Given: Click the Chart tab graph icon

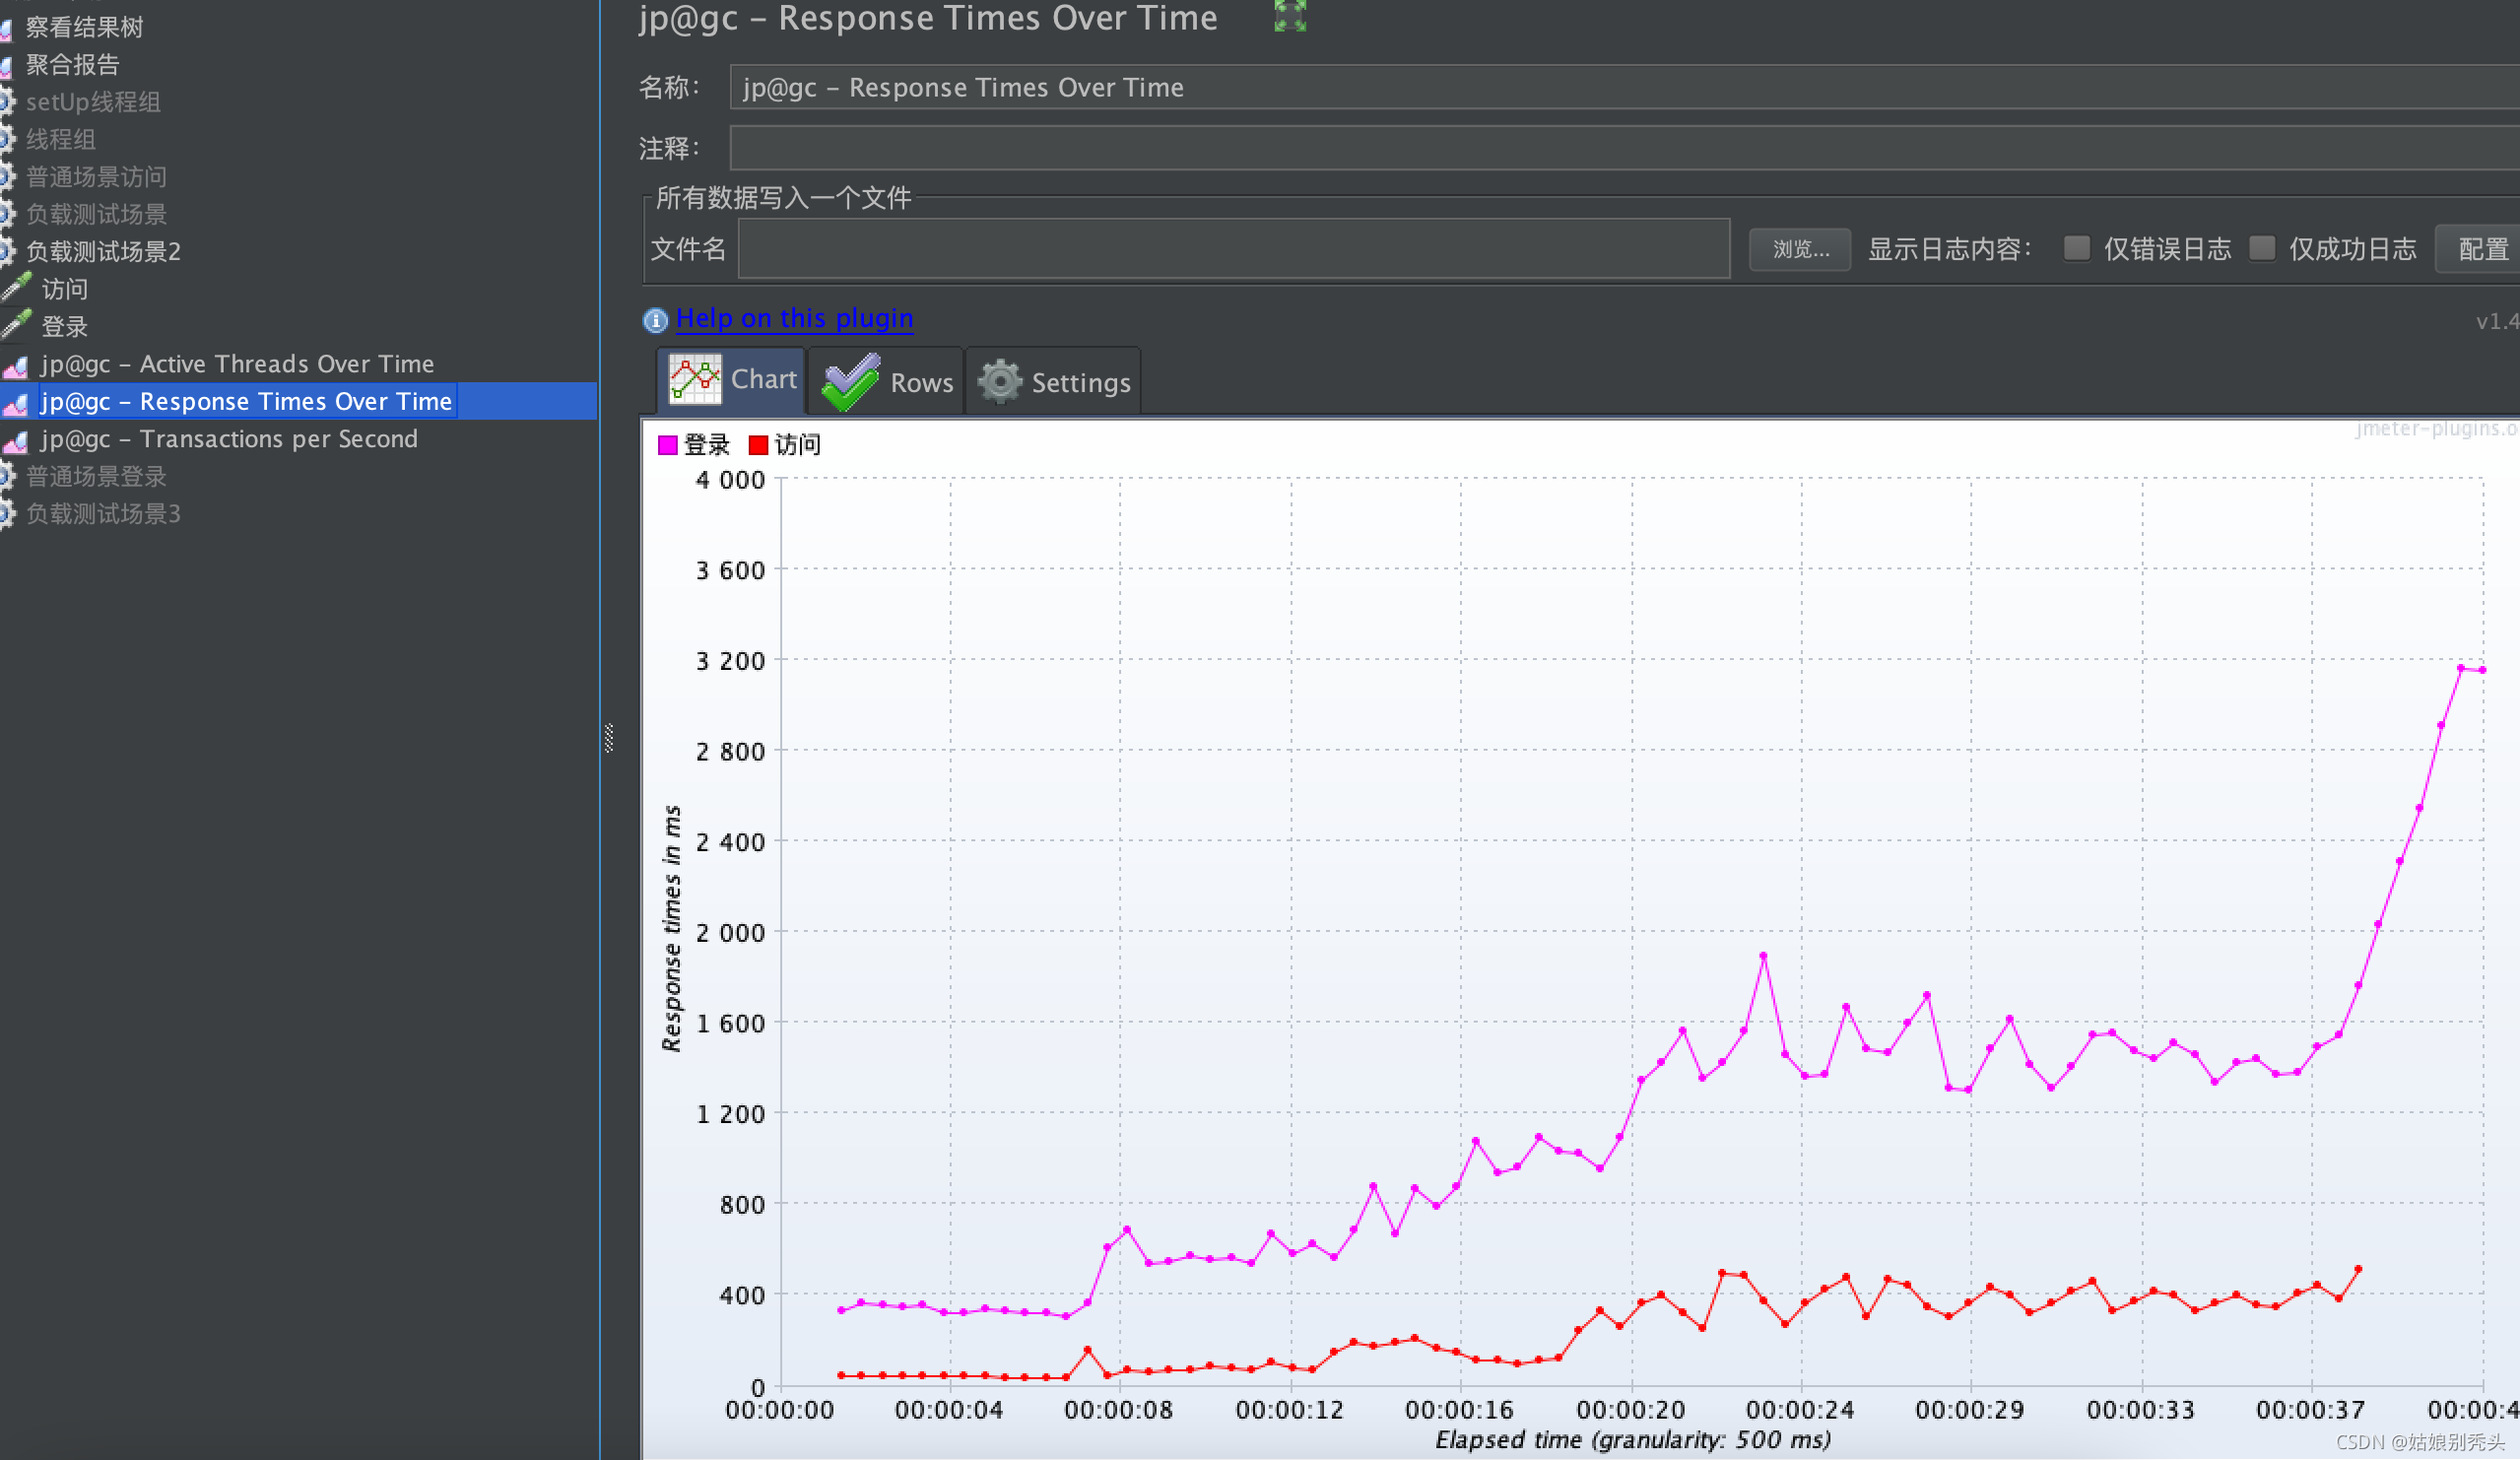Looking at the screenshot, I should (x=694, y=380).
